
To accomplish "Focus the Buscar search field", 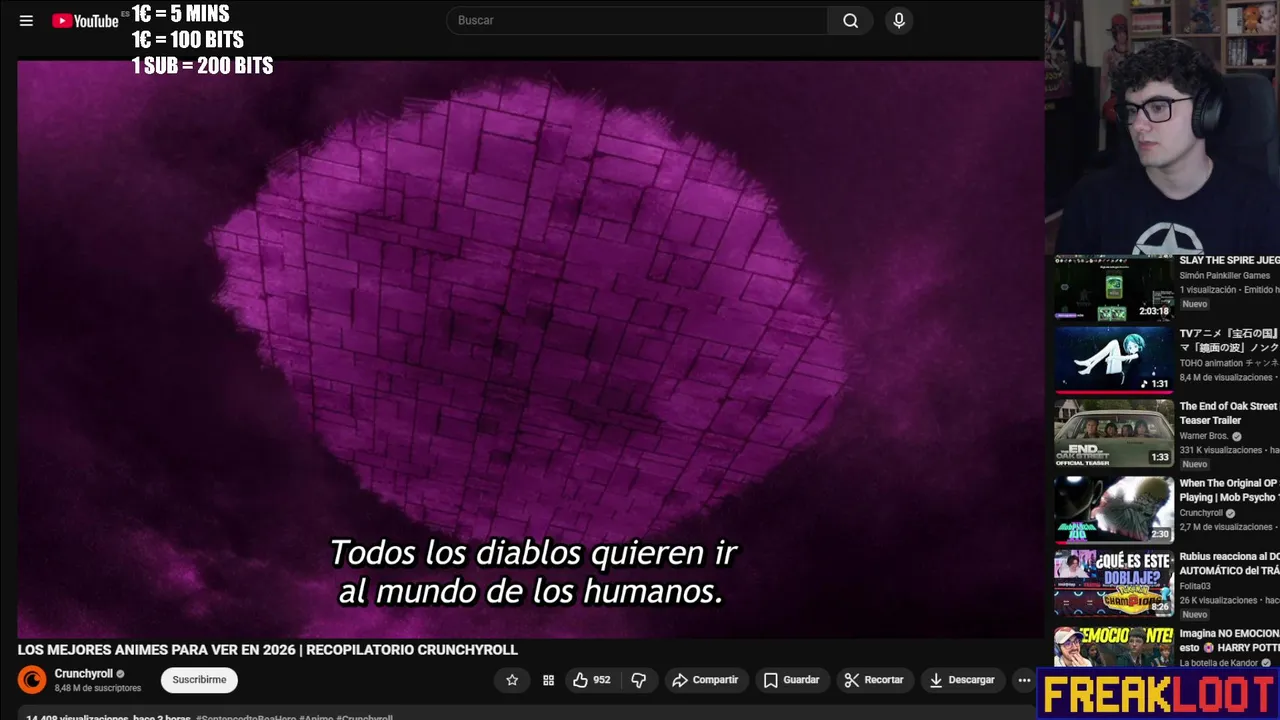I will click(x=637, y=20).
